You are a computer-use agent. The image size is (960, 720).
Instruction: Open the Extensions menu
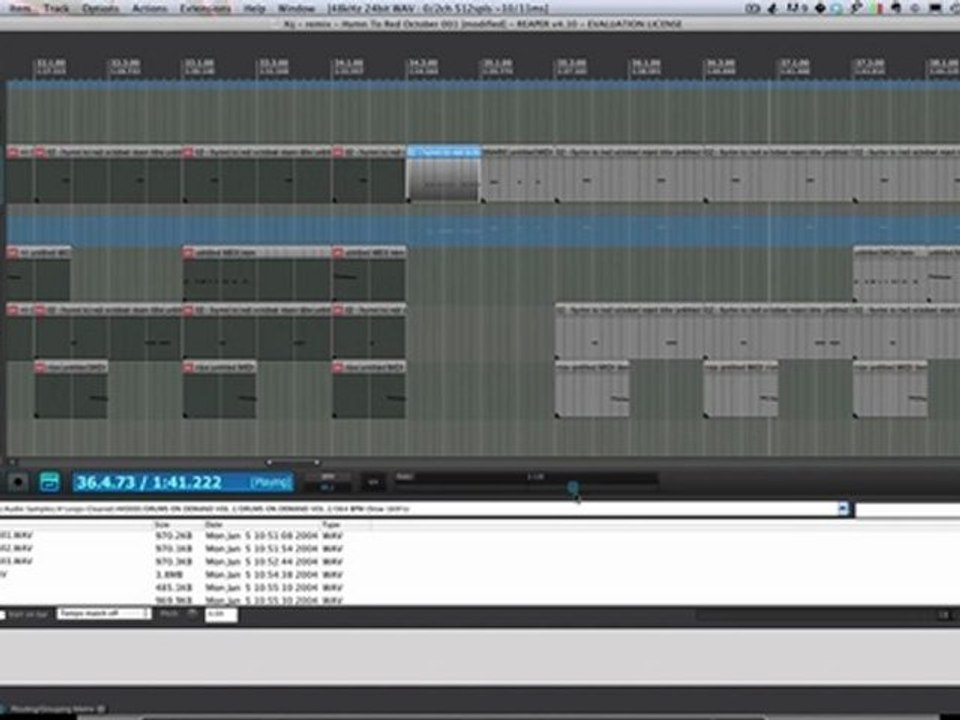205,9
